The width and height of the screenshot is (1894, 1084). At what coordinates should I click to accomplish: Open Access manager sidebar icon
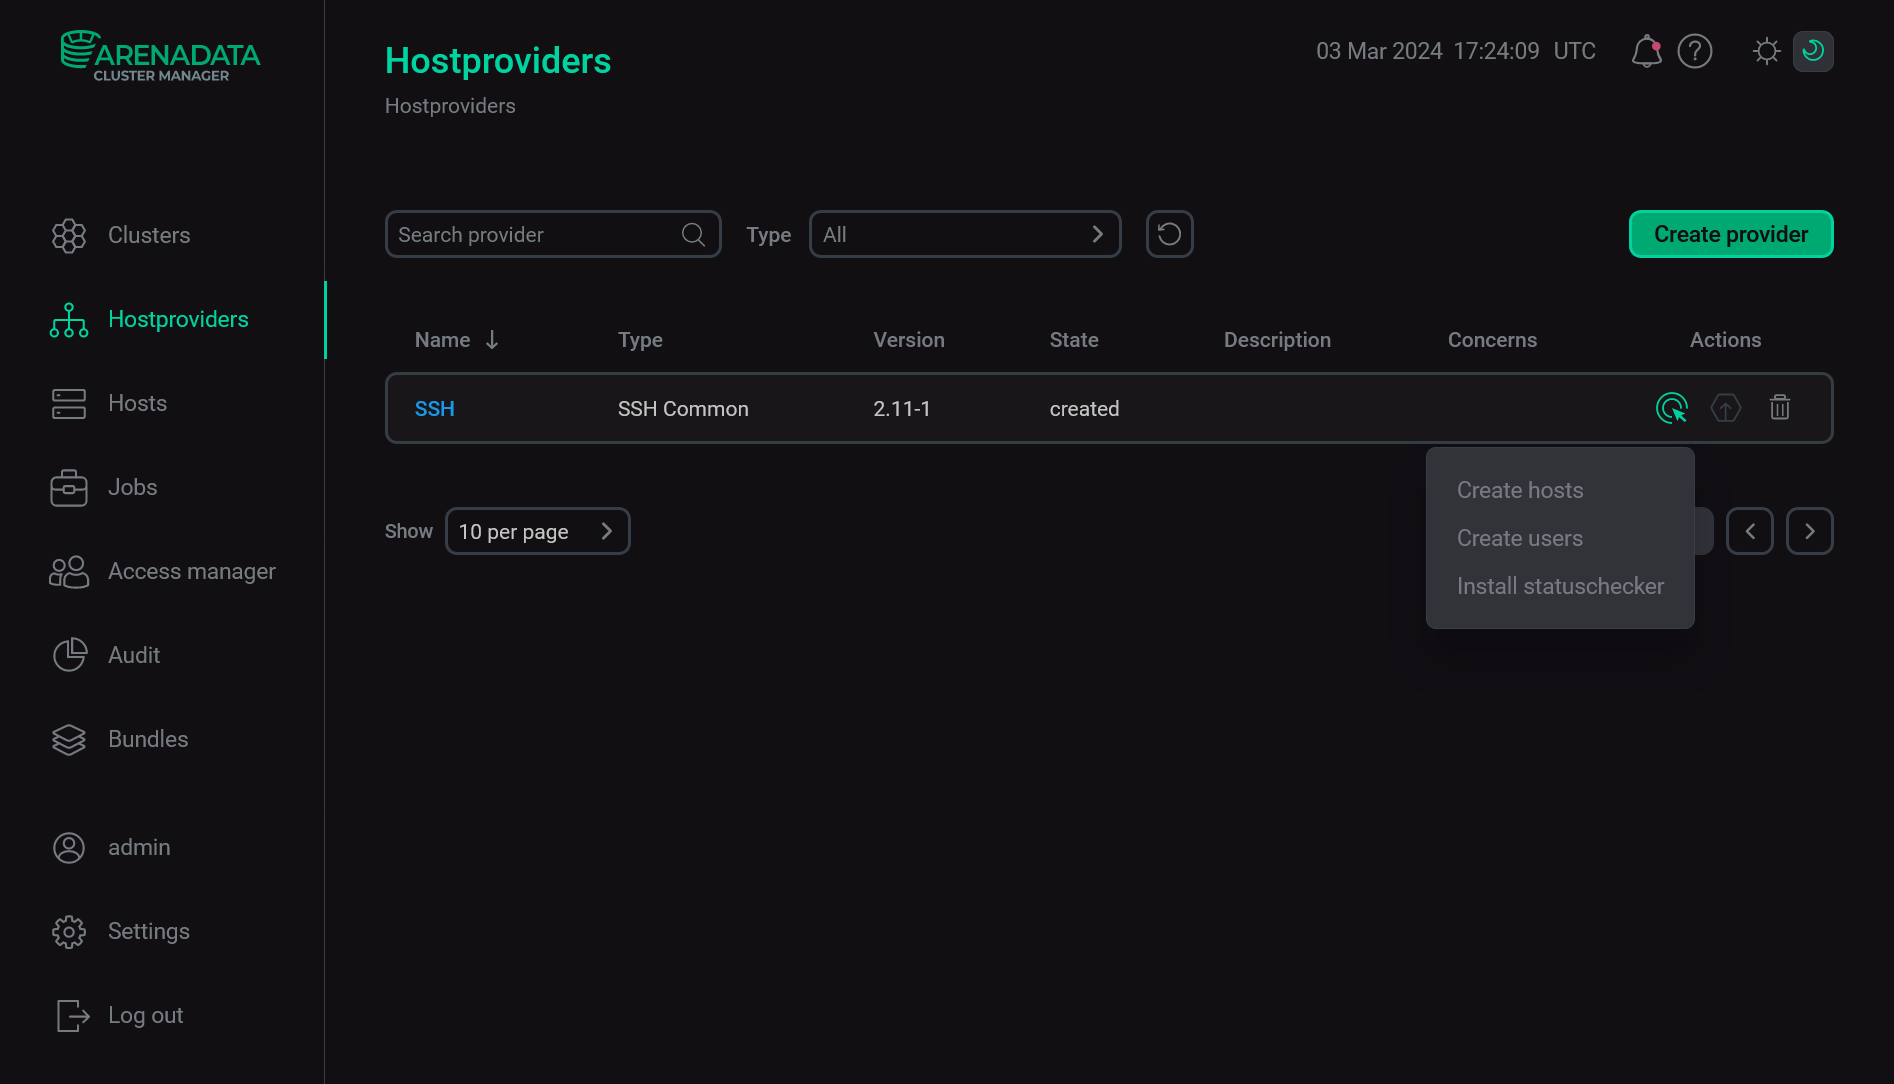coord(68,571)
